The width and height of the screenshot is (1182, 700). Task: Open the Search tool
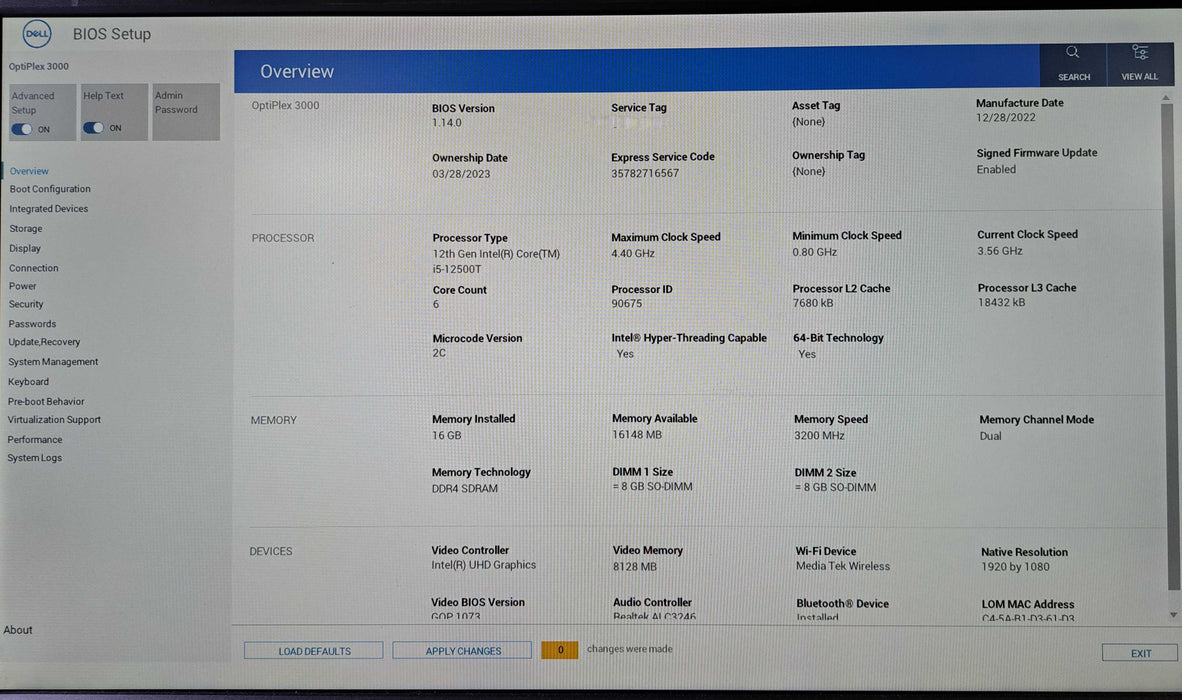coord(1073,65)
